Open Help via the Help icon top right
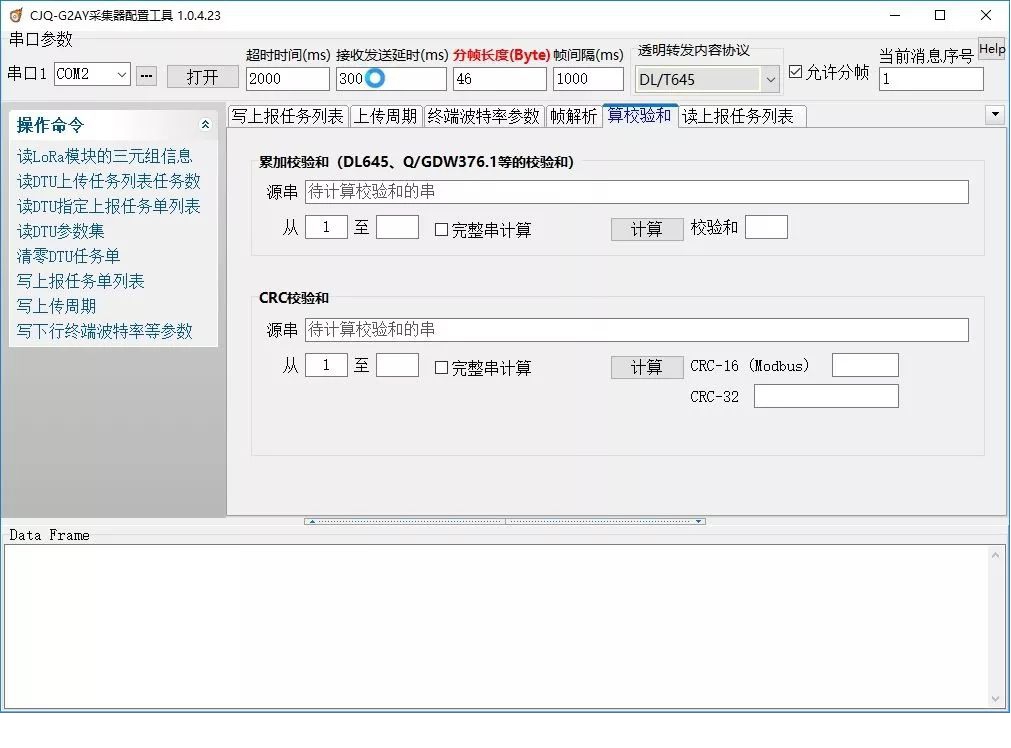Screen dimensions: 1011x748 991,47
